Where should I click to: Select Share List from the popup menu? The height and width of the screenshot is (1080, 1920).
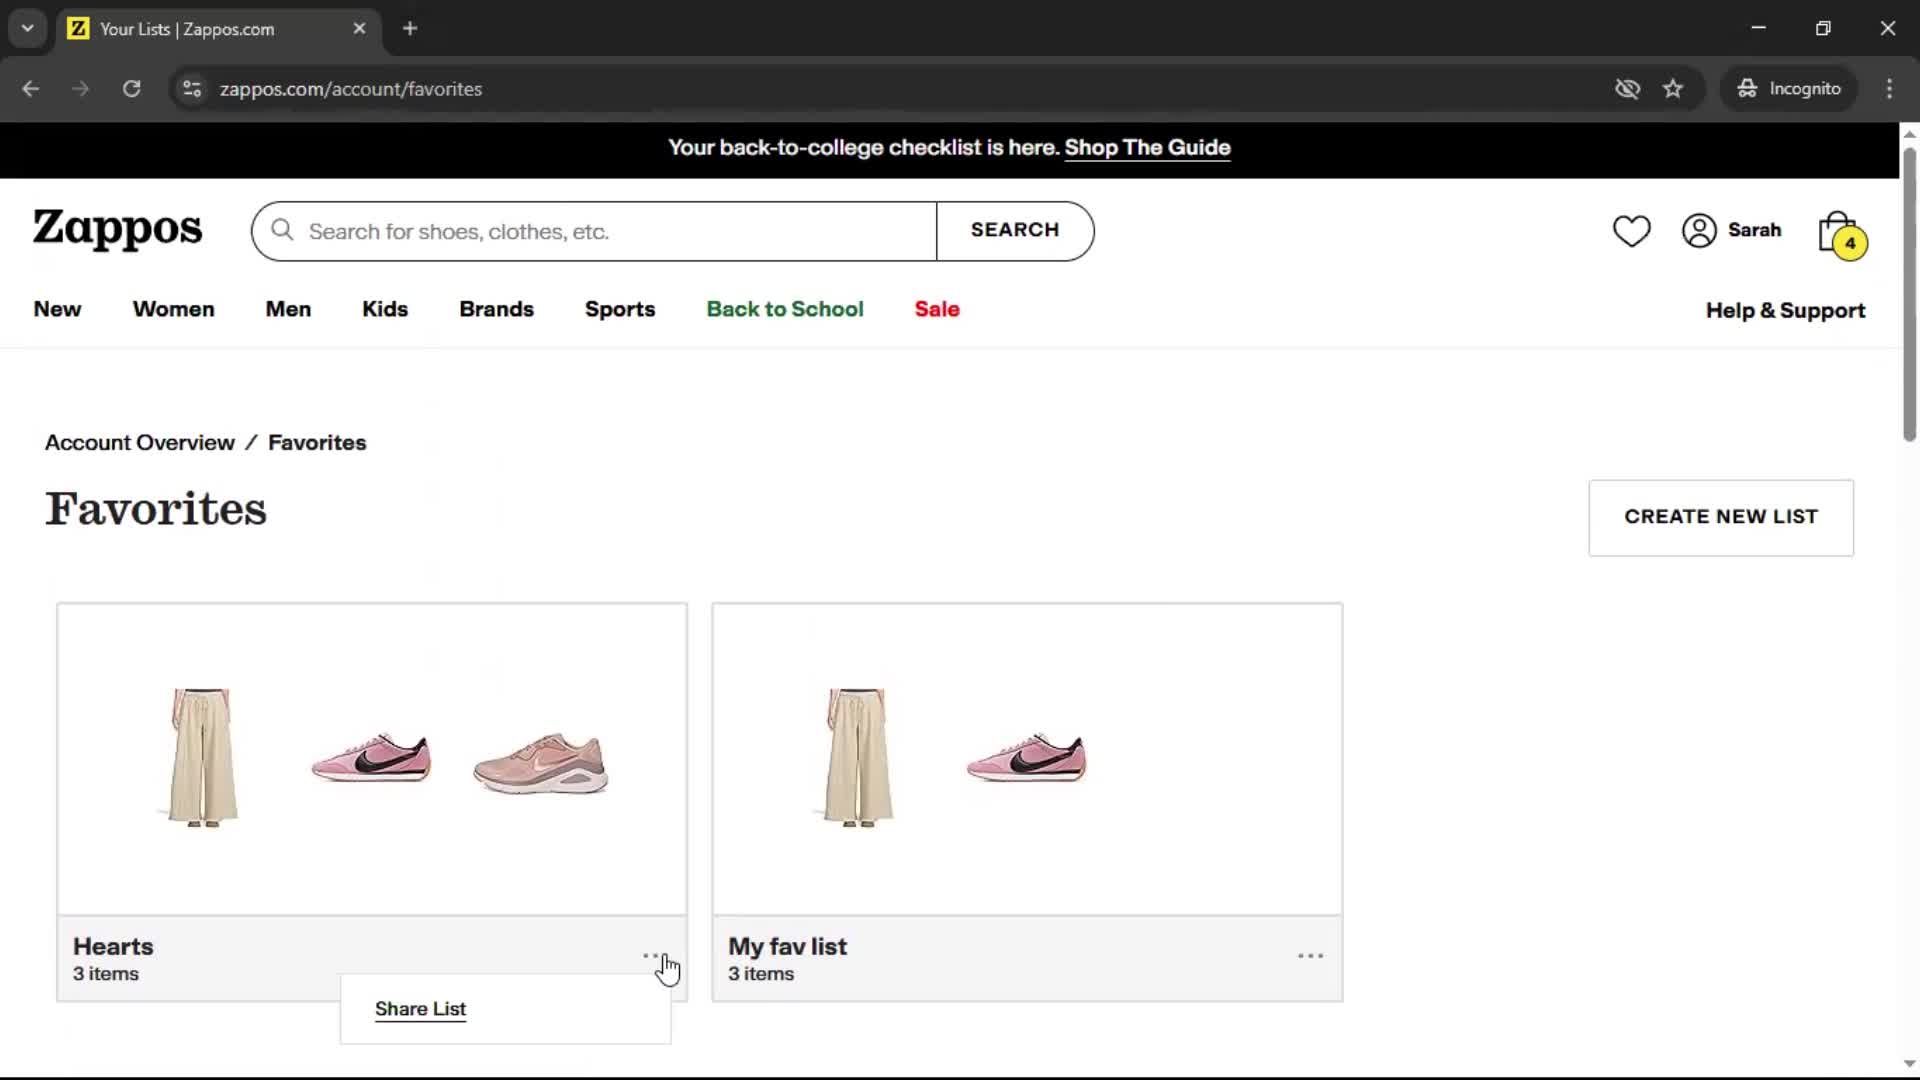tap(420, 1009)
